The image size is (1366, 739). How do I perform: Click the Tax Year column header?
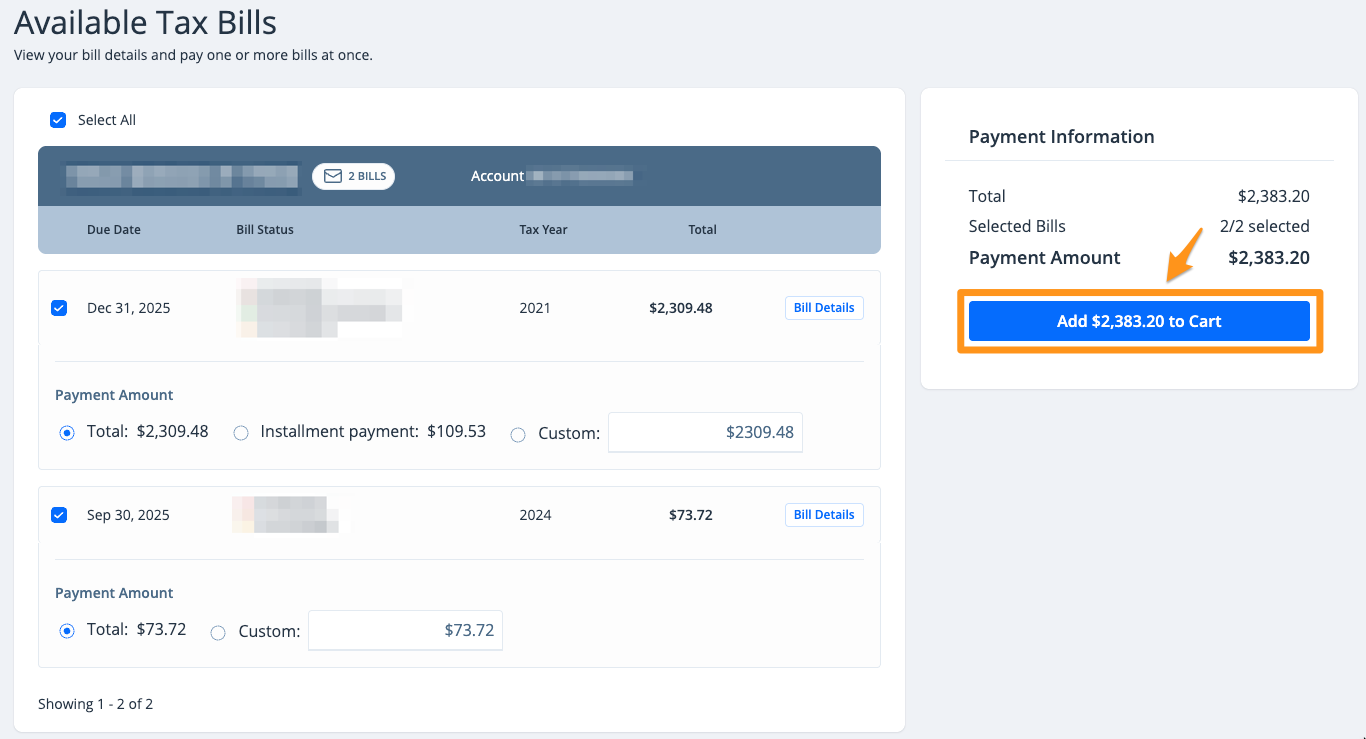(543, 229)
